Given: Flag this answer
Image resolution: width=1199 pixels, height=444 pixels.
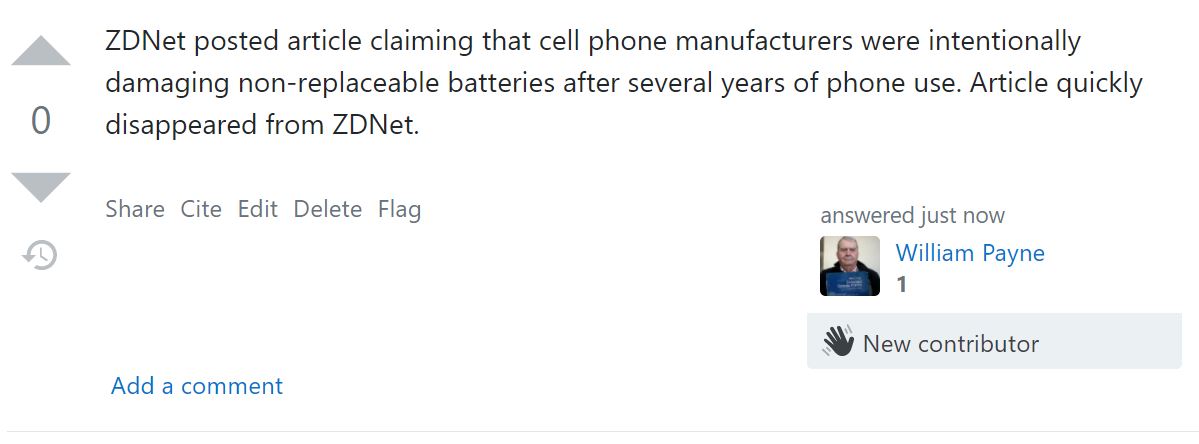Looking at the screenshot, I should 399,209.
